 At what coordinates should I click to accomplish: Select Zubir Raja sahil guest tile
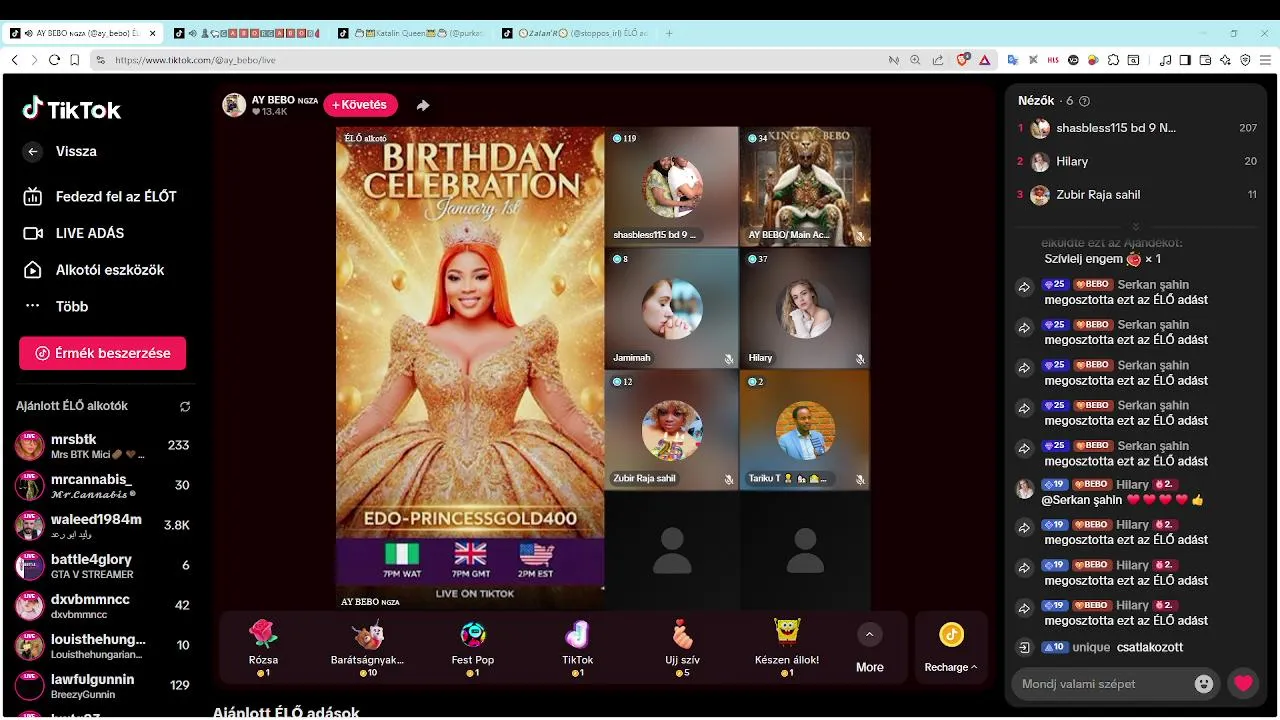[x=671, y=429]
